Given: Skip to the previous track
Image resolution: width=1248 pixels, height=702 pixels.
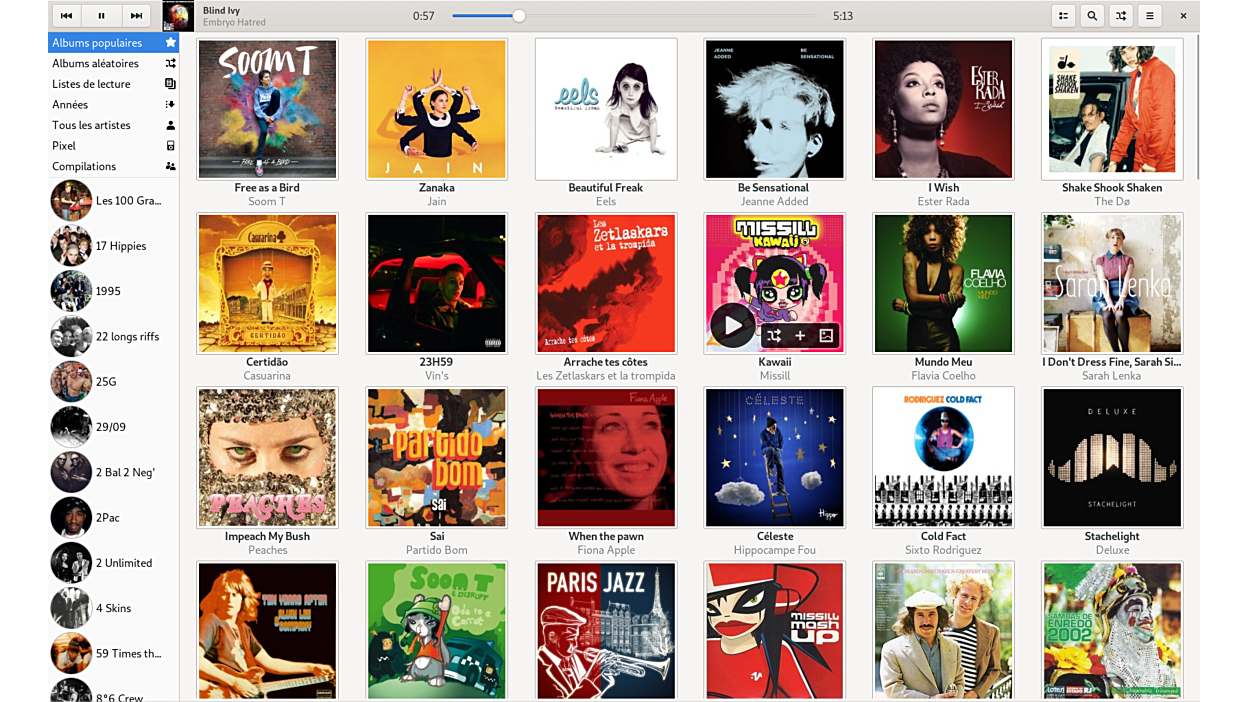Looking at the screenshot, I should point(66,16).
